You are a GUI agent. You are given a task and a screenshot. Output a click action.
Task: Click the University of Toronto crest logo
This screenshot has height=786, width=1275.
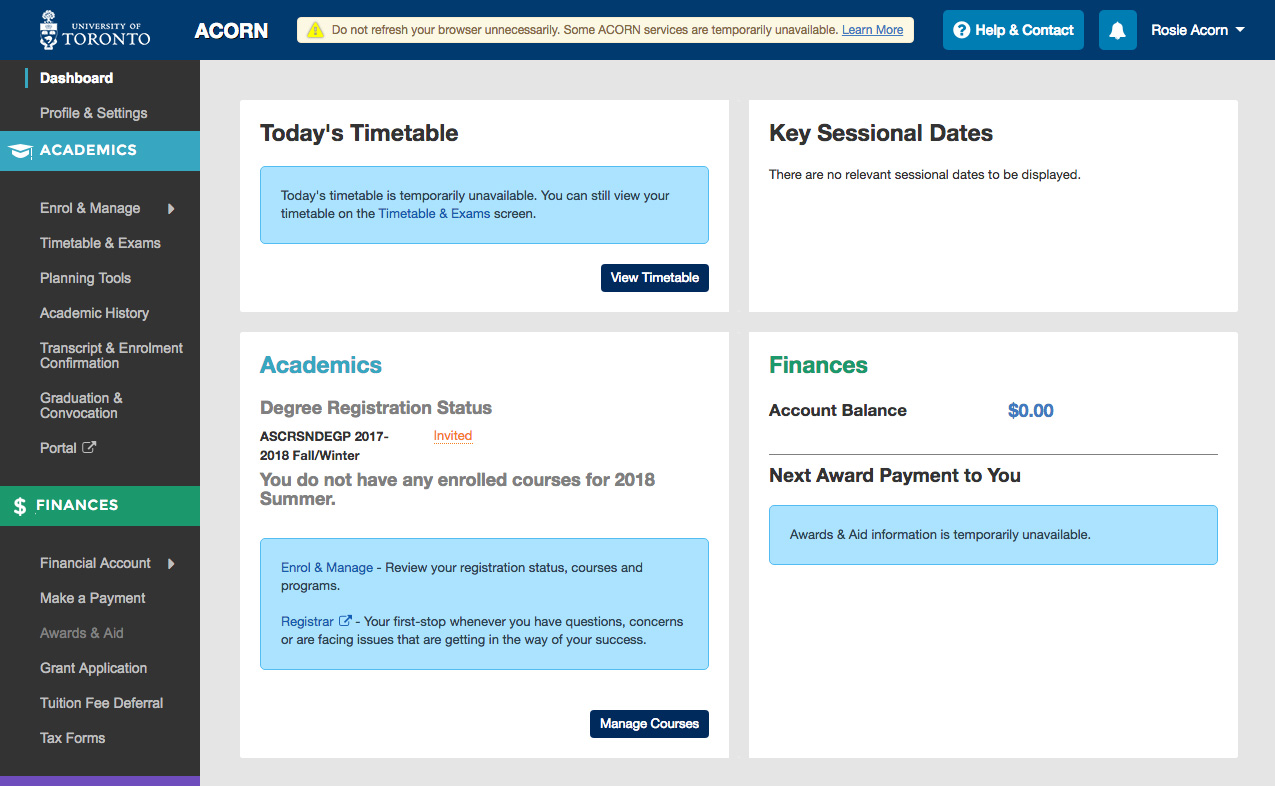tap(49, 30)
